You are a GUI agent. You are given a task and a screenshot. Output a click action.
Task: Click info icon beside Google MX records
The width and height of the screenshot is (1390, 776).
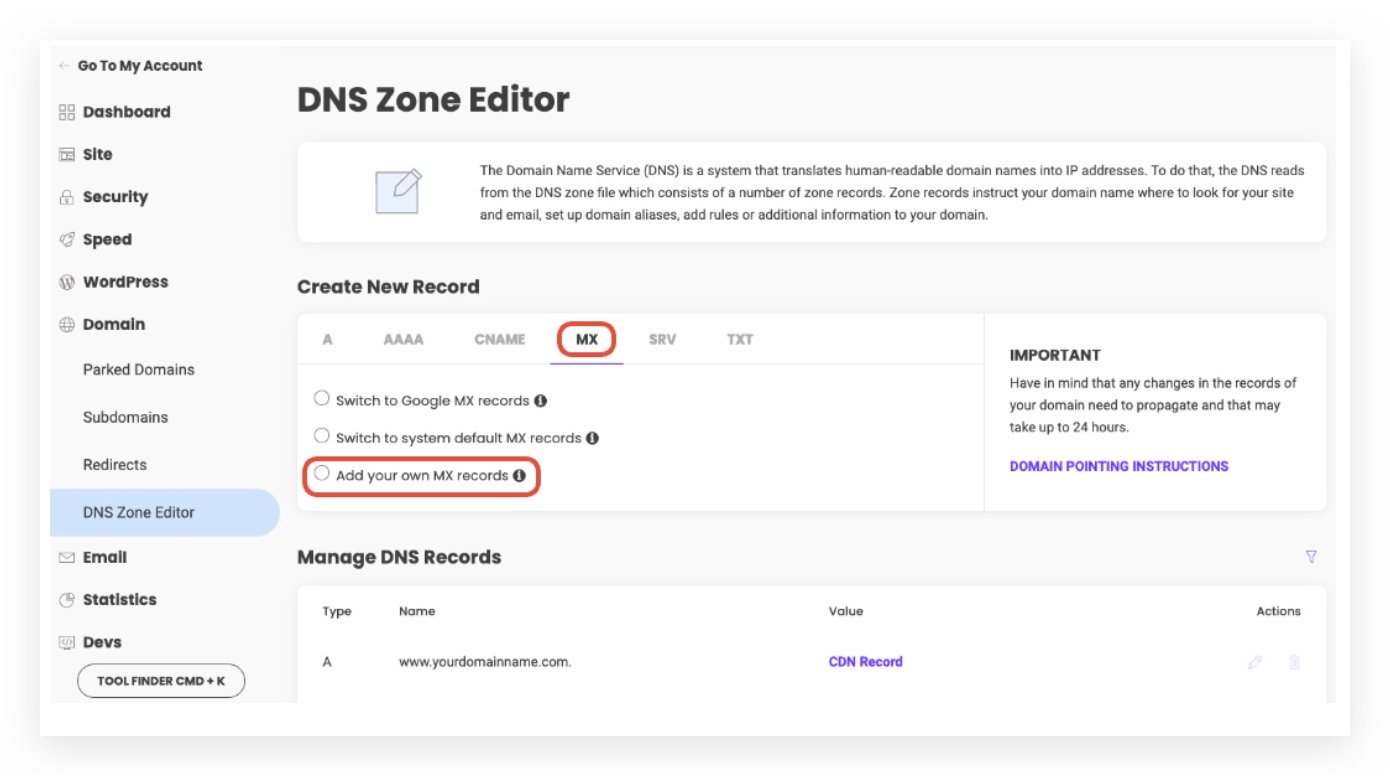point(540,401)
